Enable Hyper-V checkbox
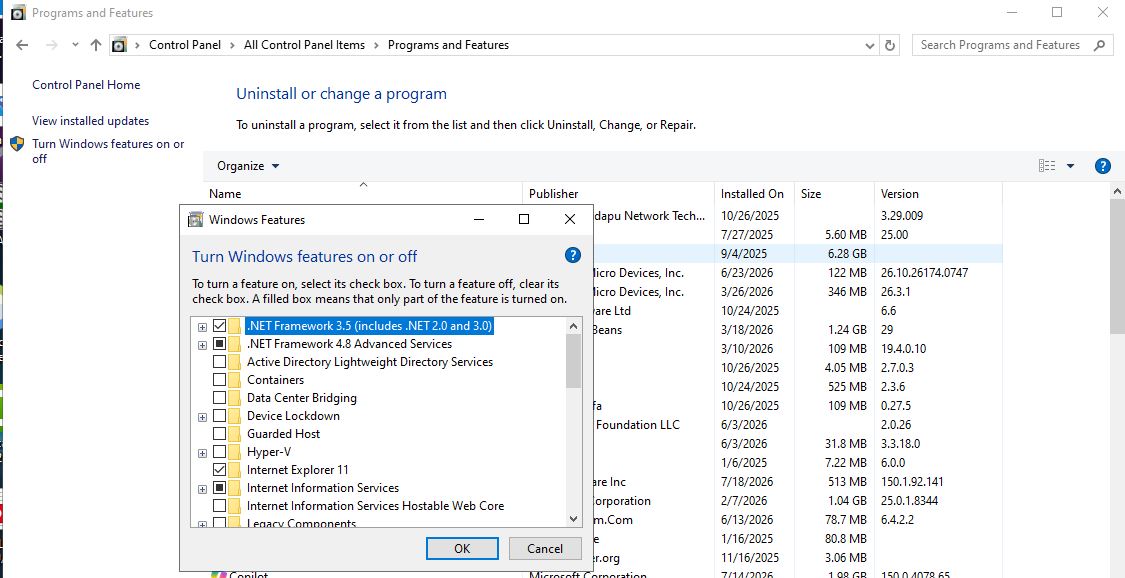This screenshot has height=578, width=1125. [220, 452]
